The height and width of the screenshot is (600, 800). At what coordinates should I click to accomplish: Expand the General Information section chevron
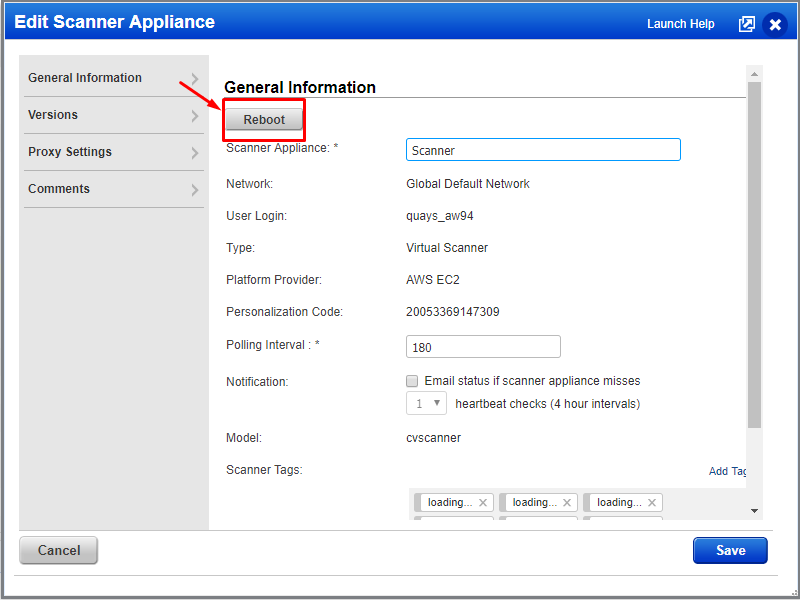[x=197, y=77]
